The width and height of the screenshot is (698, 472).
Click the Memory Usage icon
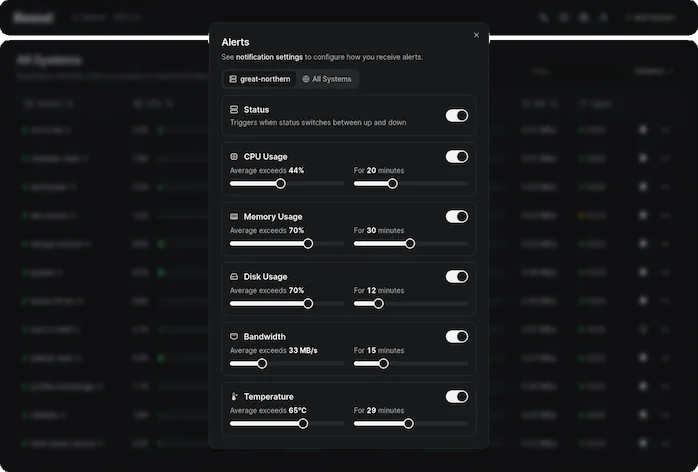point(234,217)
